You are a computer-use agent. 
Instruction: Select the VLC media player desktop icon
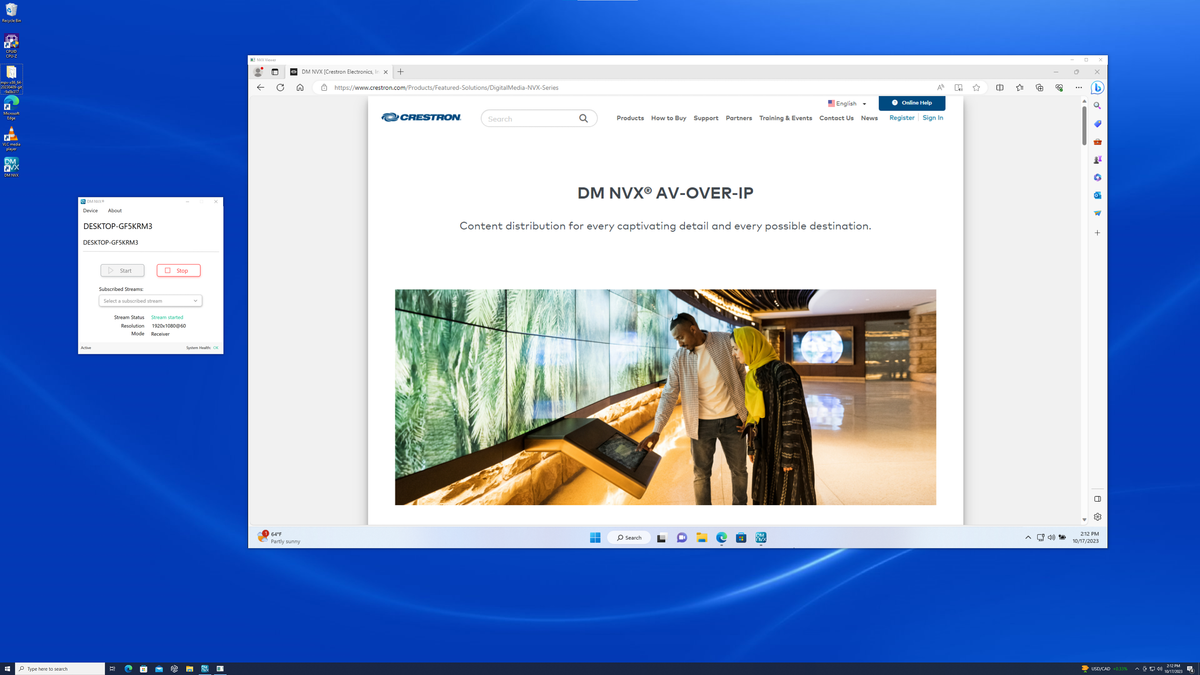11,138
